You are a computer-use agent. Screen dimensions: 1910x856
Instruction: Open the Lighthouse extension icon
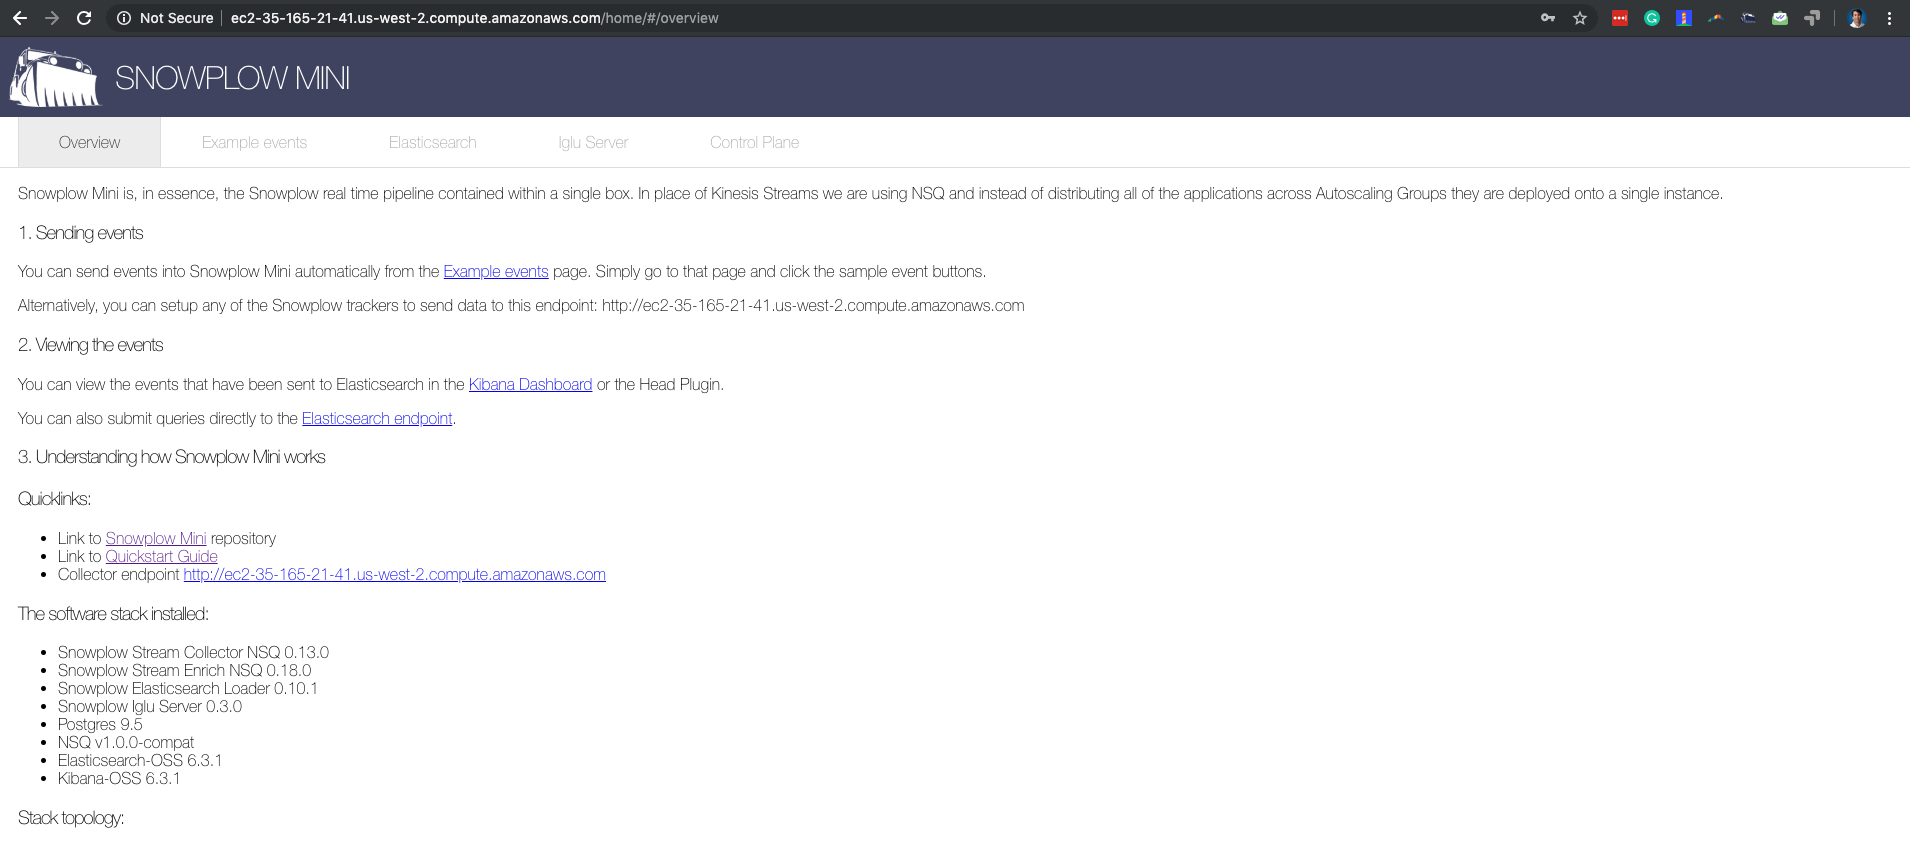pos(1684,18)
